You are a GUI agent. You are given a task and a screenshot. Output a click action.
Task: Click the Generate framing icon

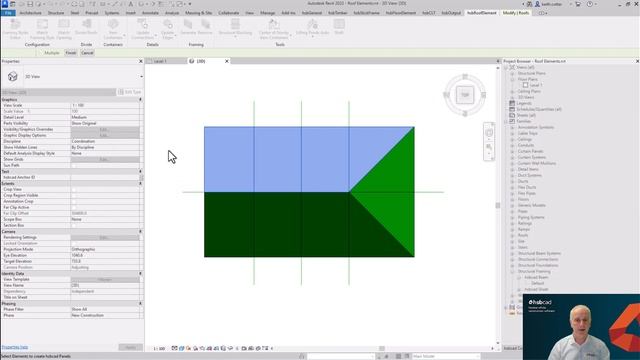(x=188, y=24)
